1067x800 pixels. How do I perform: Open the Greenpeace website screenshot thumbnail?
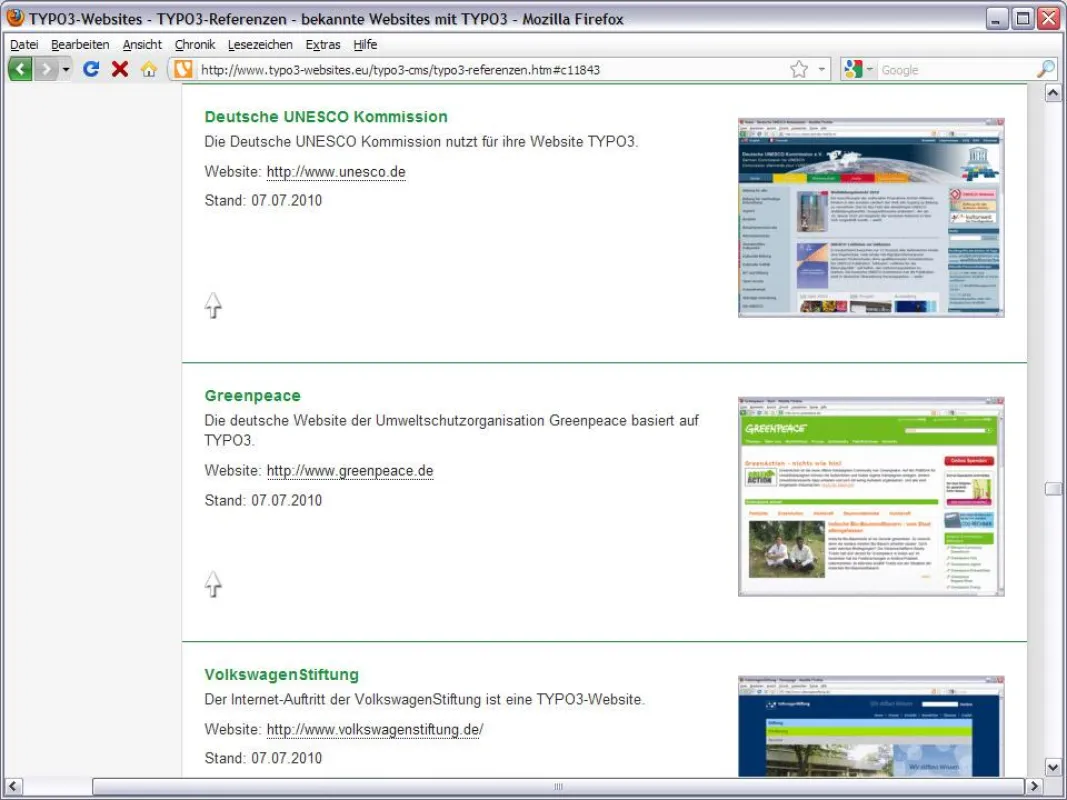click(871, 497)
